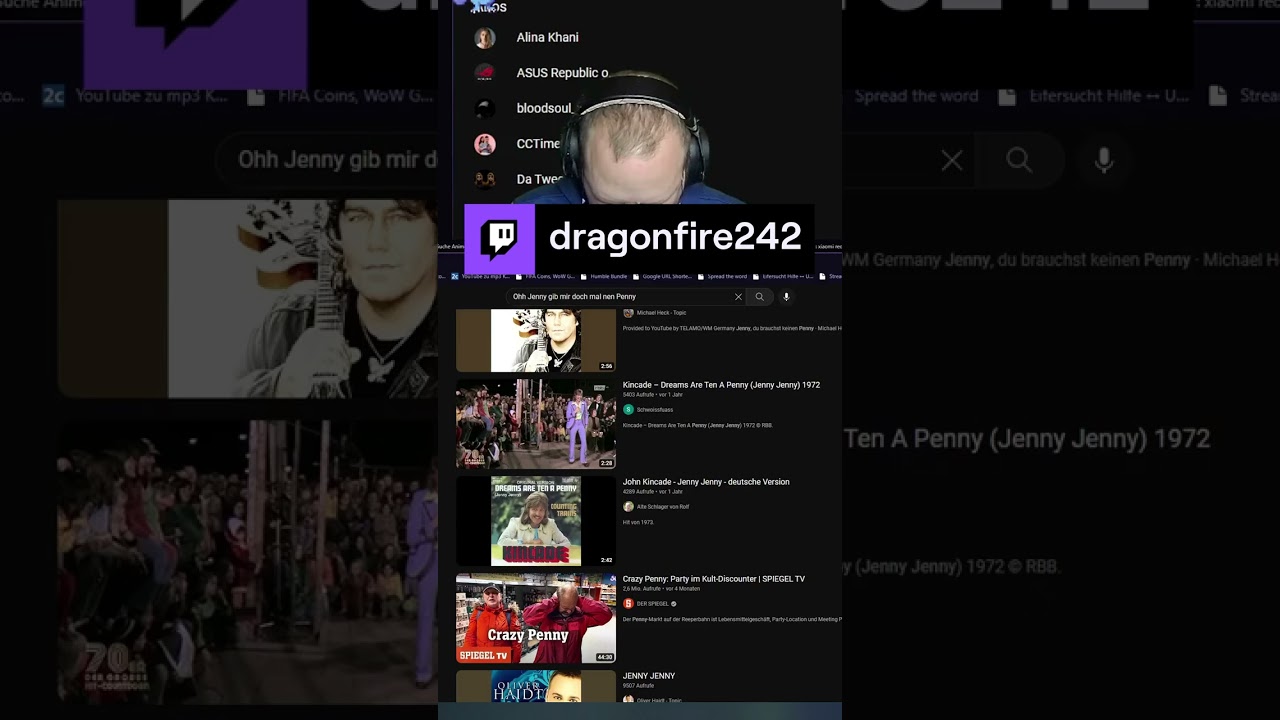Open the 'Google URL Shorte…' bookmark
Screen dimensions: 1280x720
(x=661, y=276)
